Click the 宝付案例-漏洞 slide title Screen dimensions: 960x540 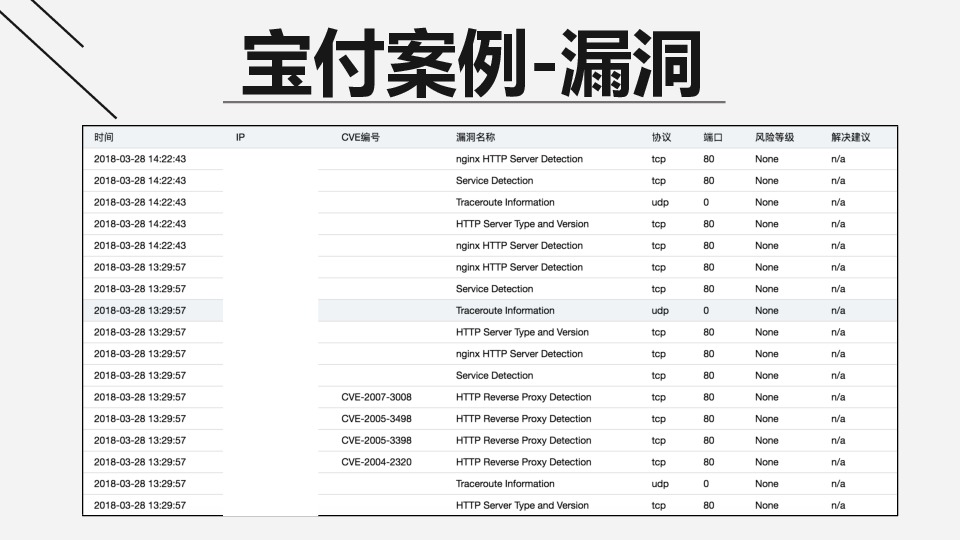[x=472, y=64]
